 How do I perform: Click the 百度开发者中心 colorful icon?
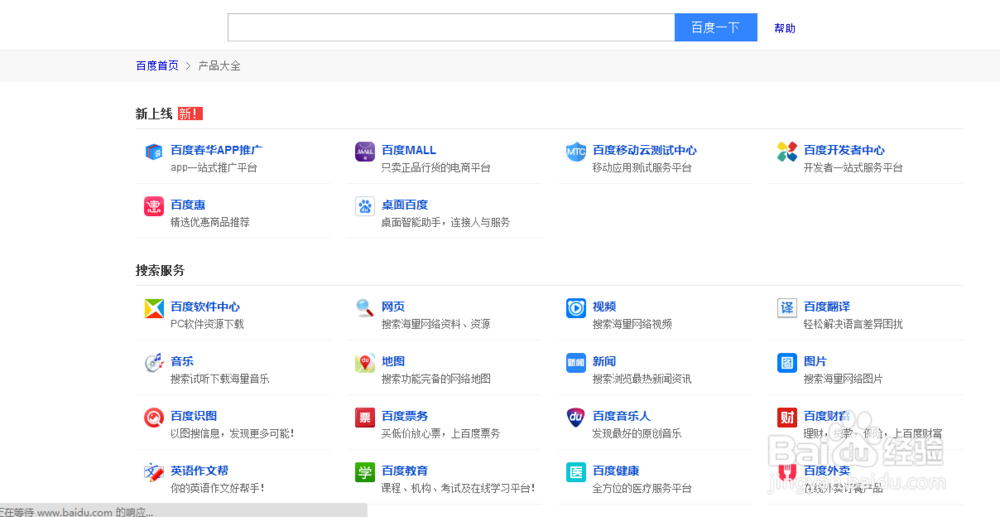pyautogui.click(x=787, y=152)
